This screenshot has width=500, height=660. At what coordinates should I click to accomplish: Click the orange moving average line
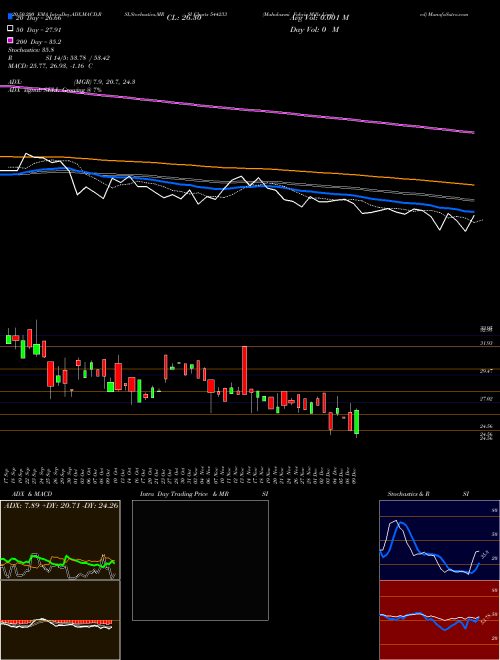point(237,168)
